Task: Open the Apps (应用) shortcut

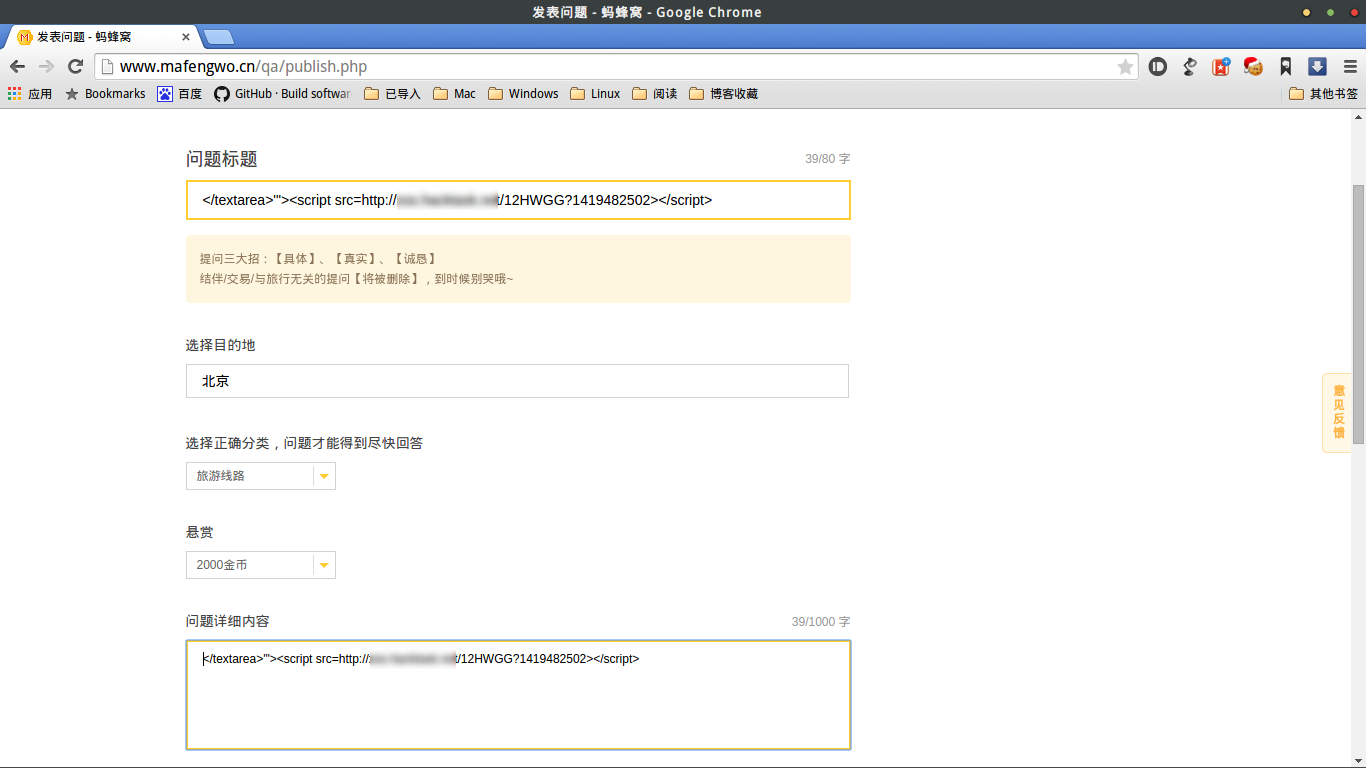Action: 30,94
